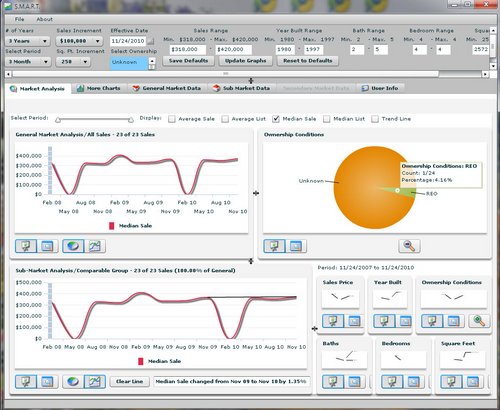Select pie chart icon under General Market Analysis
The image size is (500, 410).
coord(73,246)
